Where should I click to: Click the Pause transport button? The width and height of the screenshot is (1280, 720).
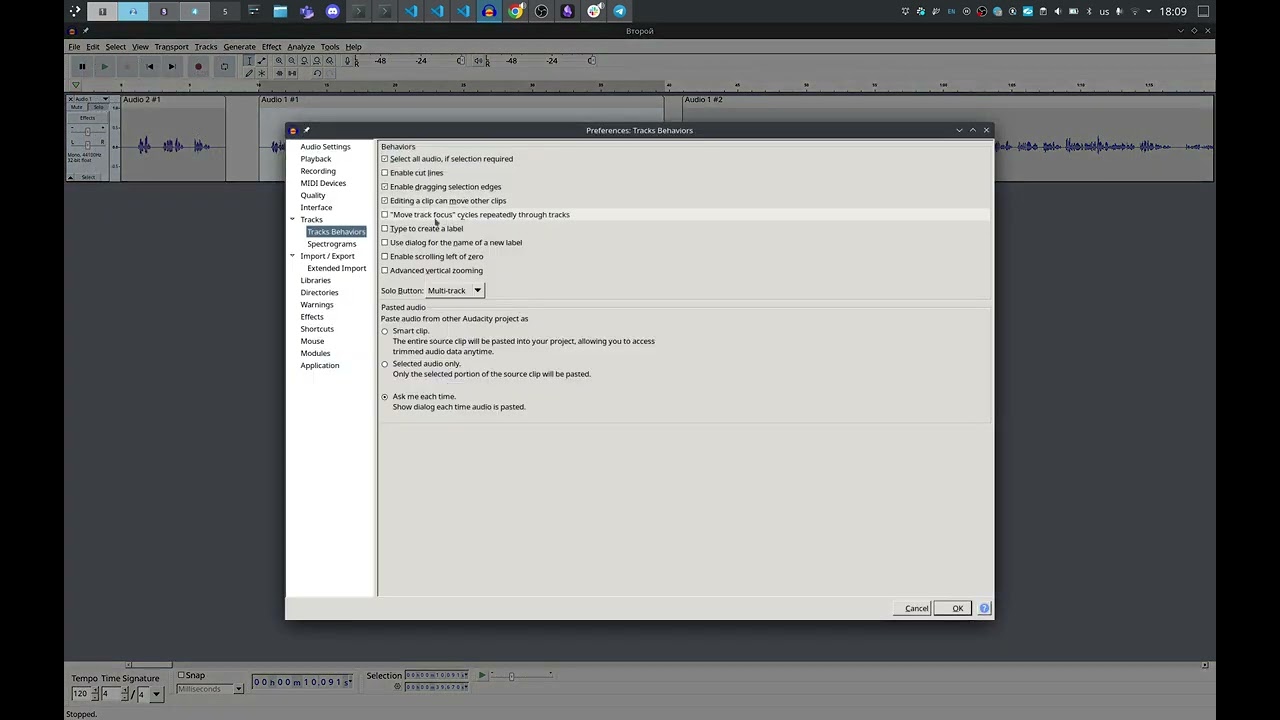tap(82, 67)
